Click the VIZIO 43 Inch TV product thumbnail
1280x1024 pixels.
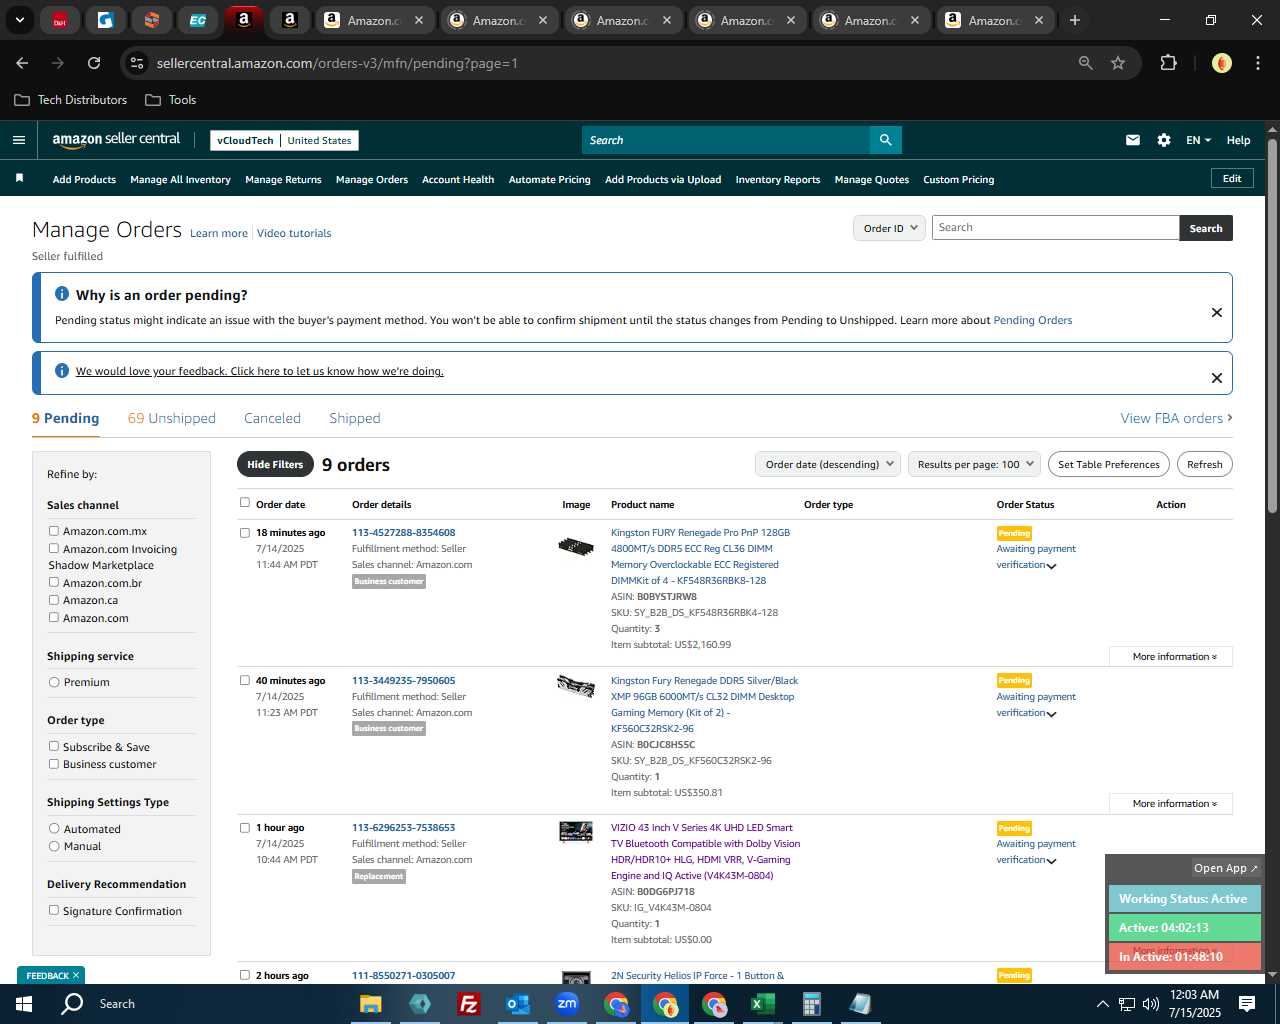[576, 832]
